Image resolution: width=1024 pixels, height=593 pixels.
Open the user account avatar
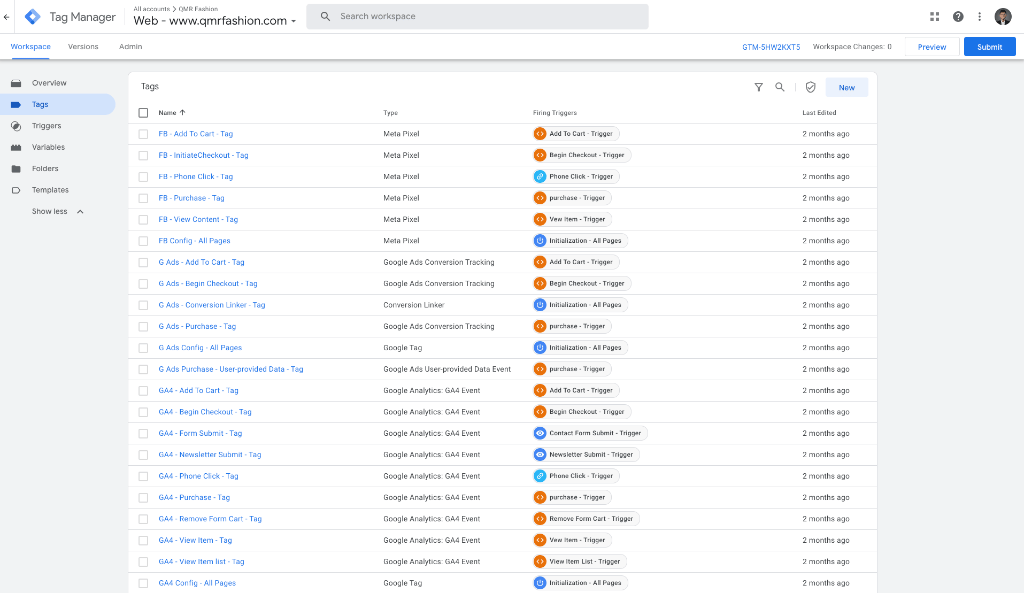tap(1003, 17)
